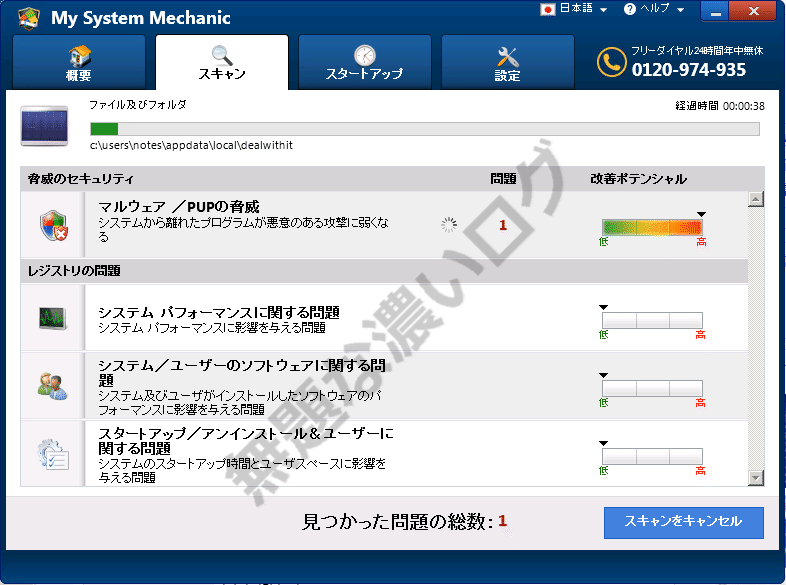This screenshot has height=585, width=786.
Task: Click the ファイル及びフォルダ scan label
Action: (138, 105)
